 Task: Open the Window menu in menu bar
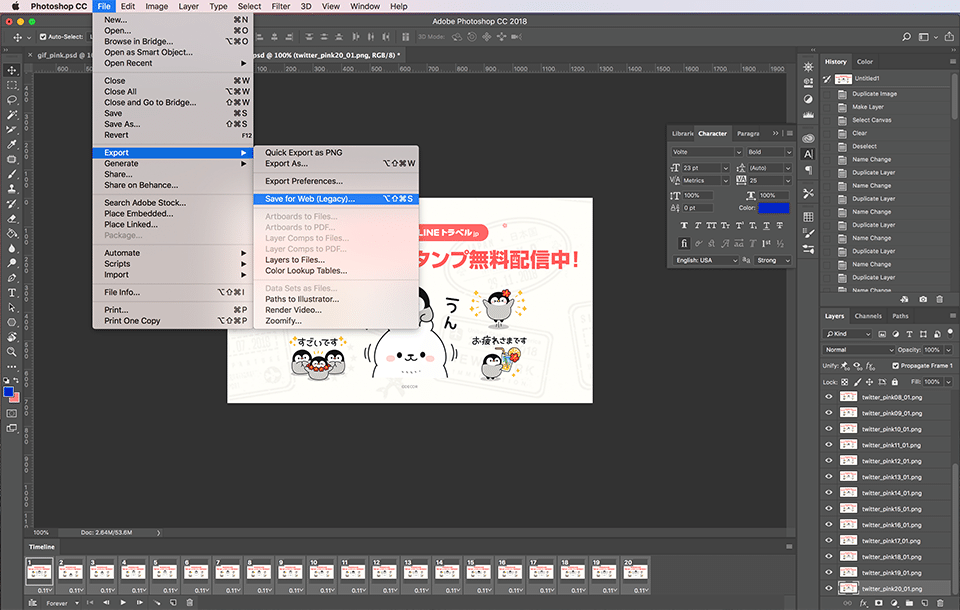(365, 6)
